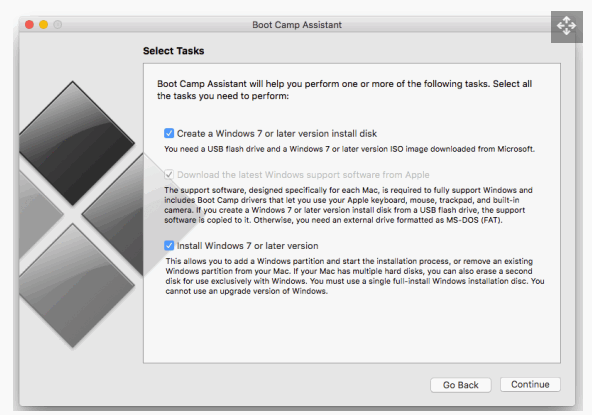Click the text 'You need a USB flash drive'
This screenshot has height=415, width=592.
coord(349,149)
